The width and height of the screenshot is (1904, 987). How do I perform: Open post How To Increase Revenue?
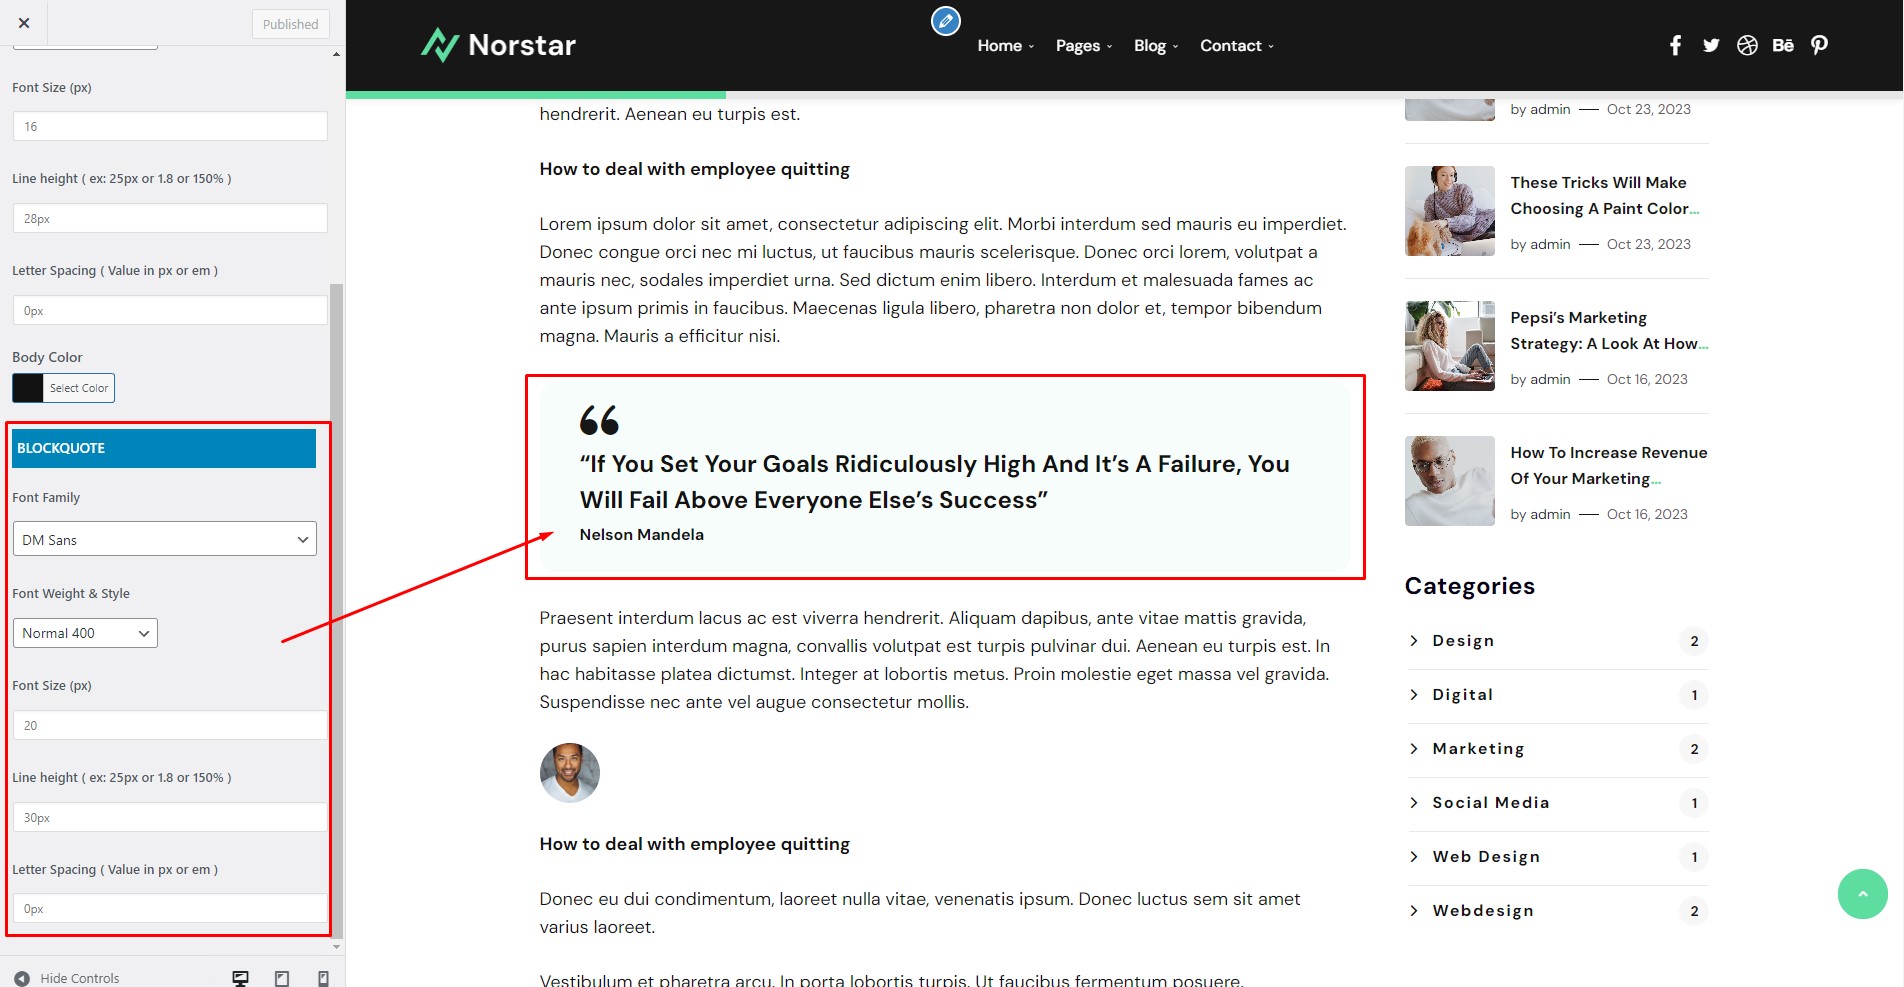tap(1609, 466)
